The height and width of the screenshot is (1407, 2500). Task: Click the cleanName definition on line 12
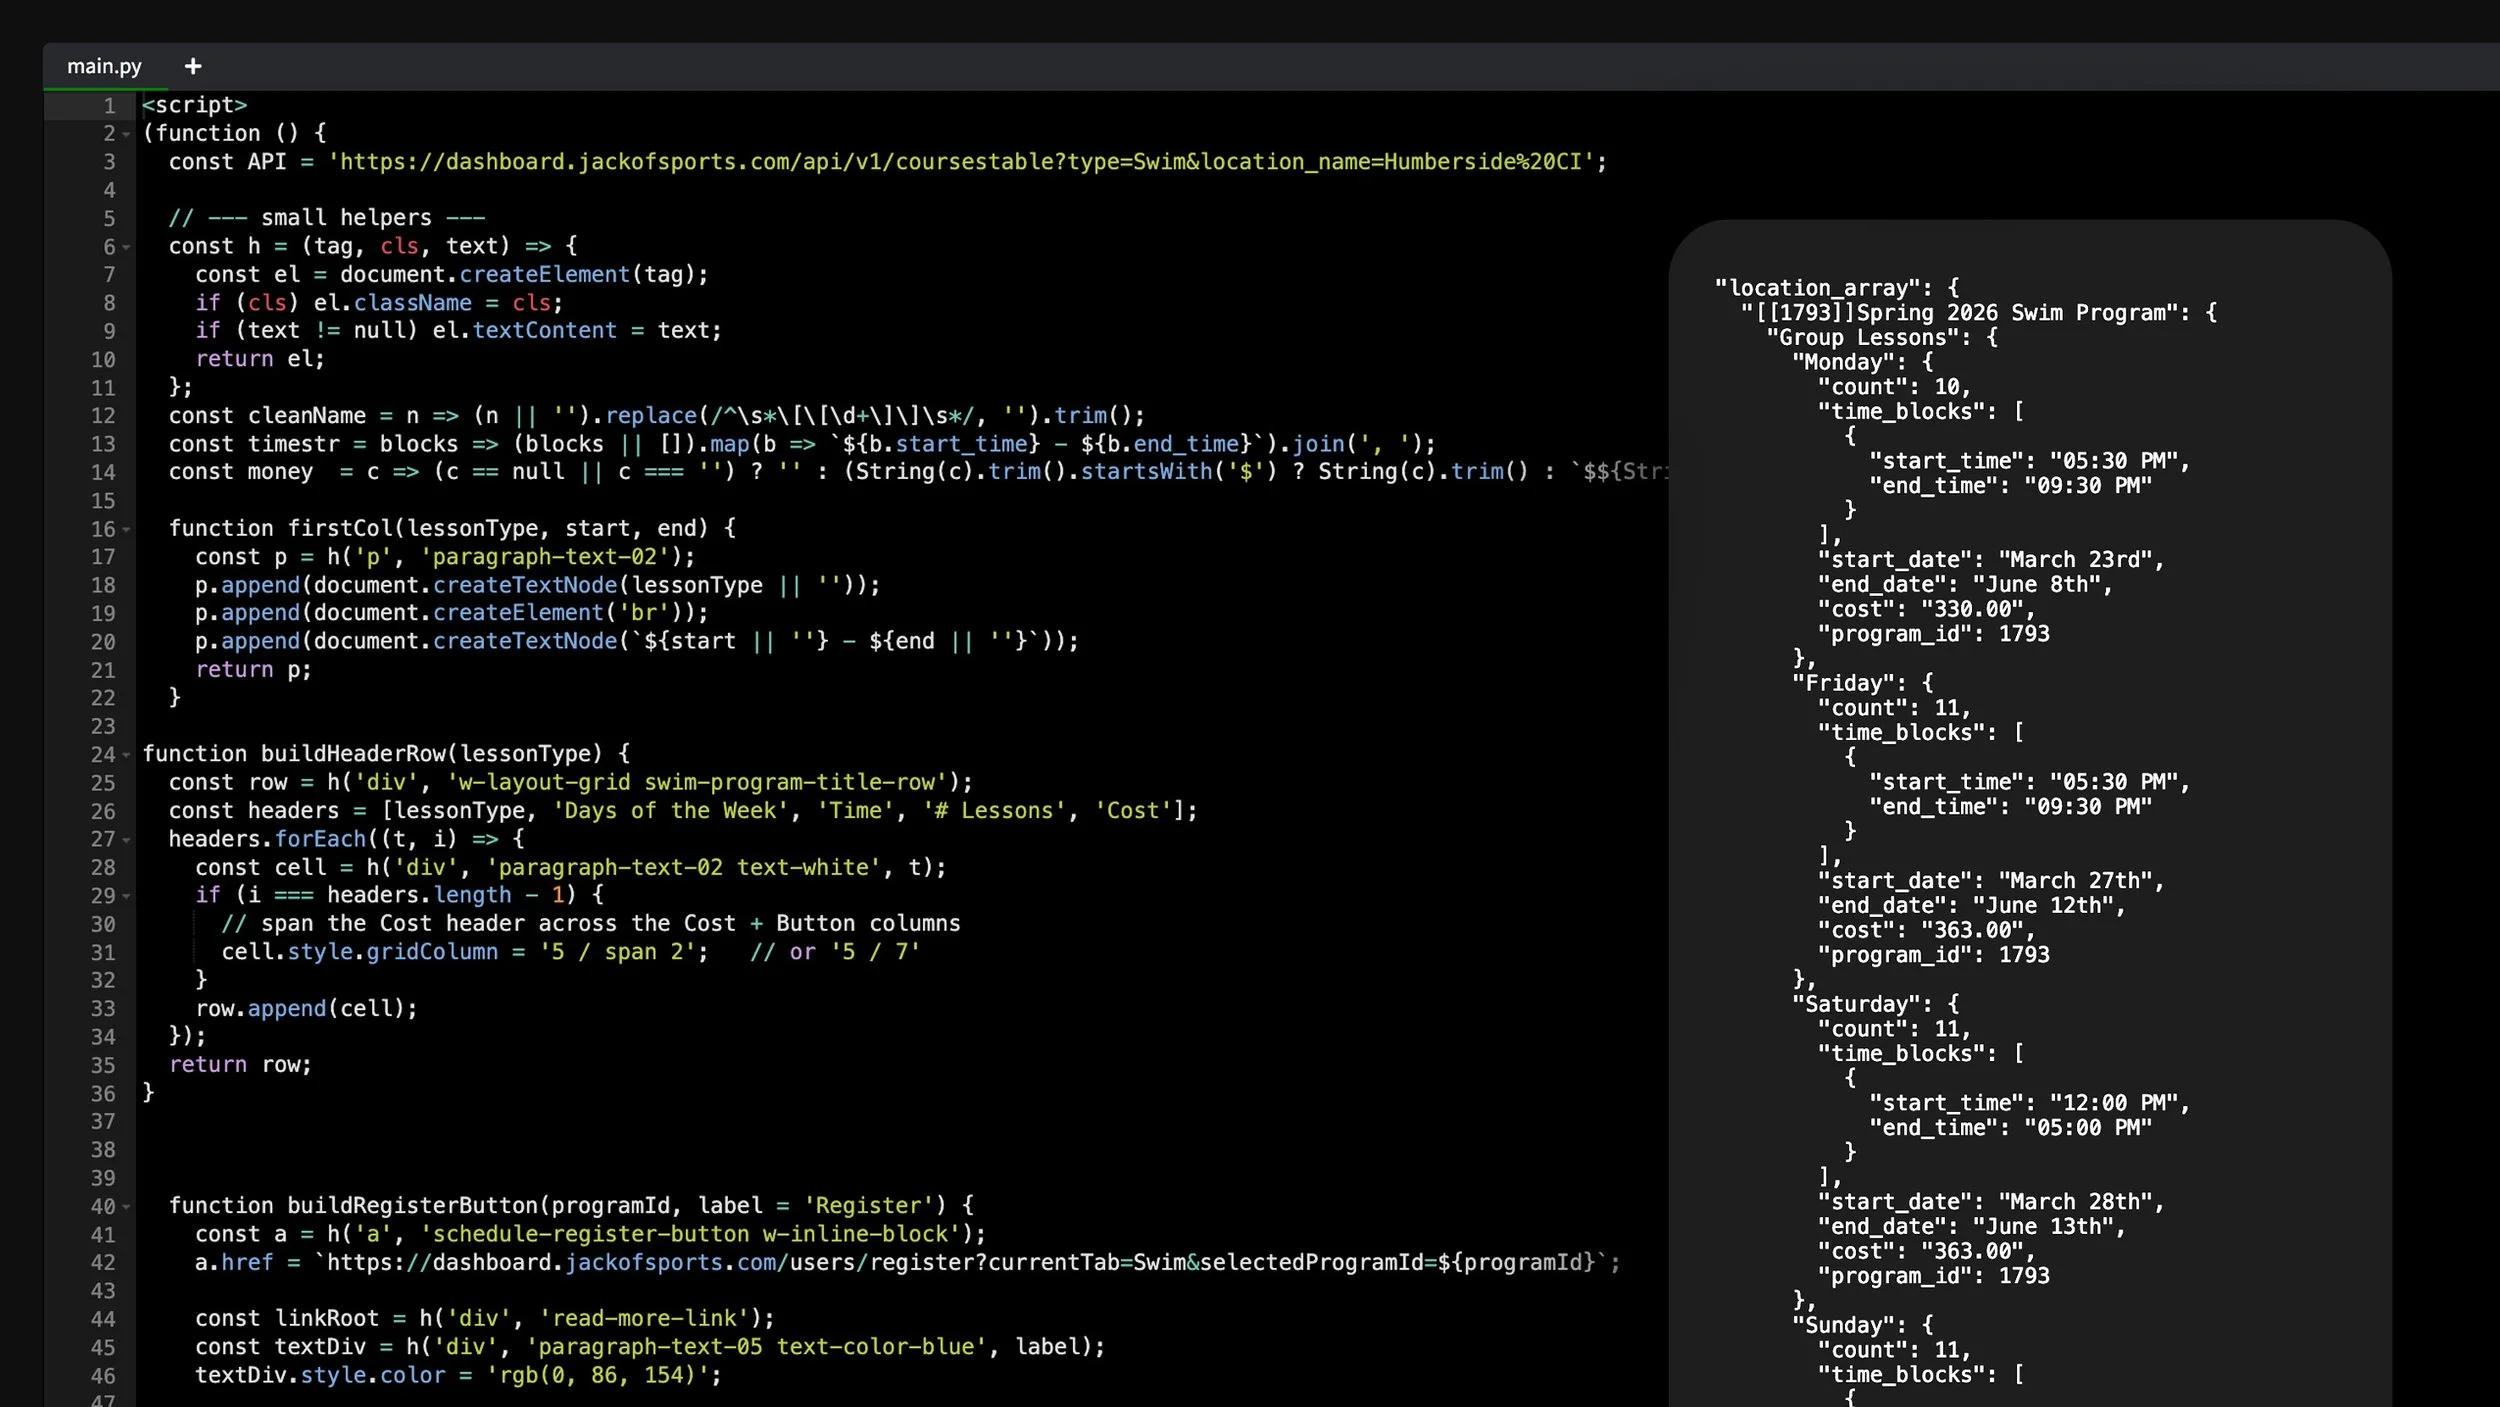coord(306,416)
